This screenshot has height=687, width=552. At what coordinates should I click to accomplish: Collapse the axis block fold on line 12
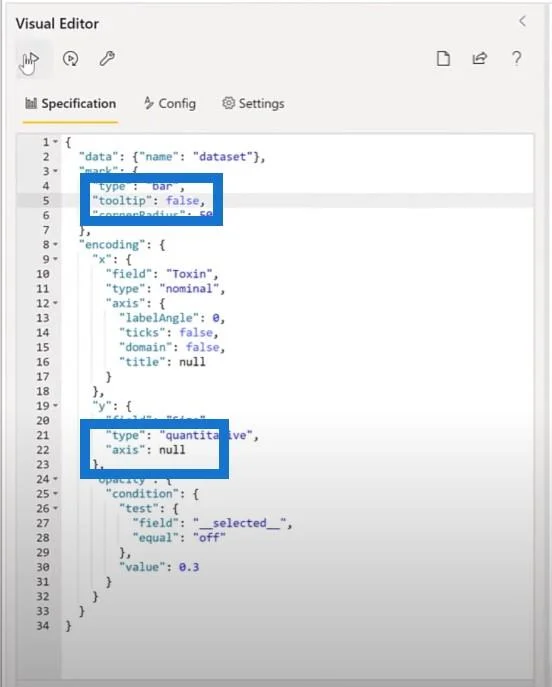pyautogui.click(x=56, y=303)
